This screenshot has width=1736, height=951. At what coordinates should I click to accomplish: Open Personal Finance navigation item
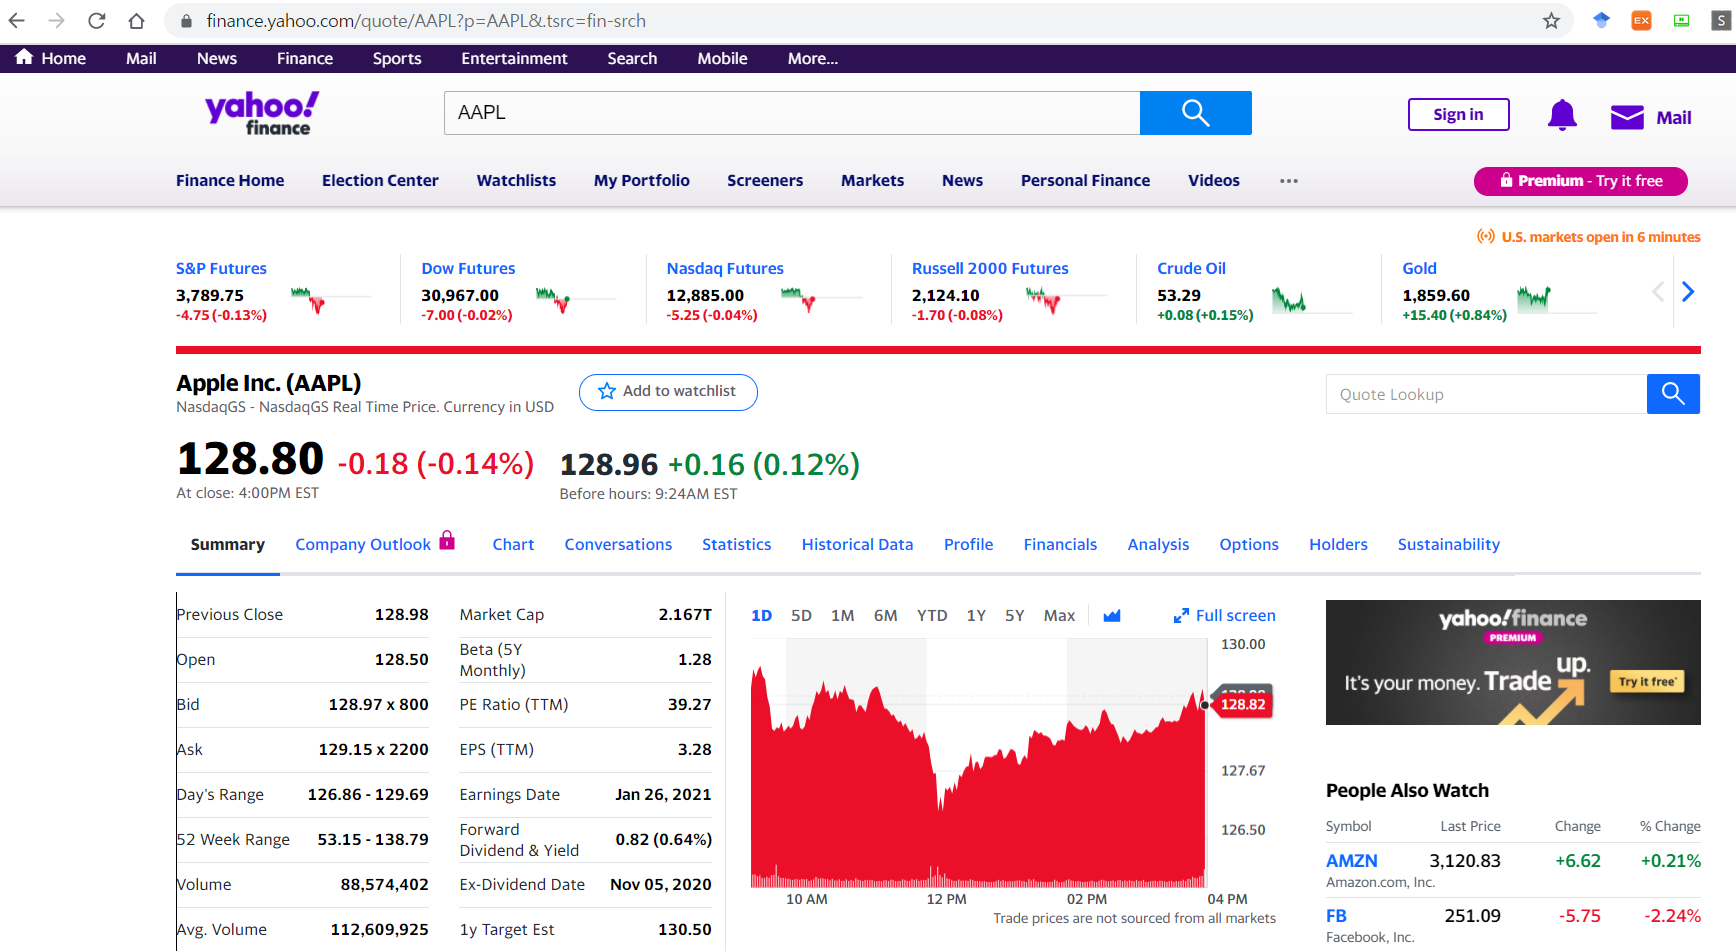[x=1085, y=181]
